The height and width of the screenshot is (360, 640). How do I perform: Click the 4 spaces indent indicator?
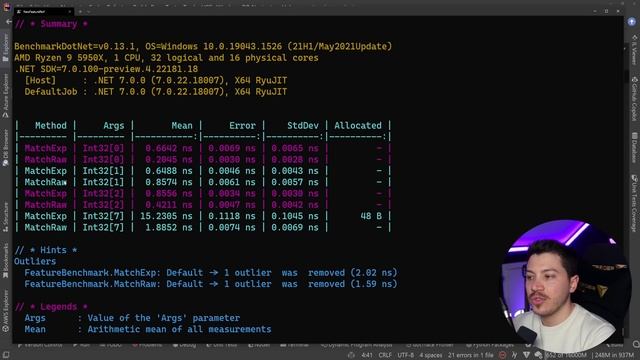431,355
